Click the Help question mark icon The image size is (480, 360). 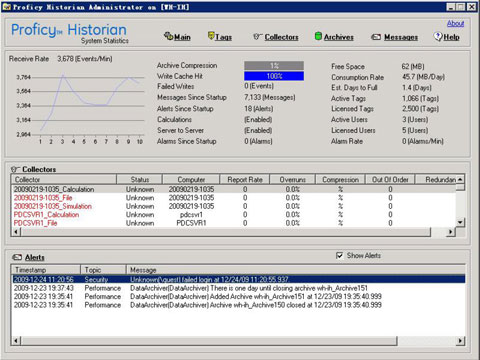[438, 36]
